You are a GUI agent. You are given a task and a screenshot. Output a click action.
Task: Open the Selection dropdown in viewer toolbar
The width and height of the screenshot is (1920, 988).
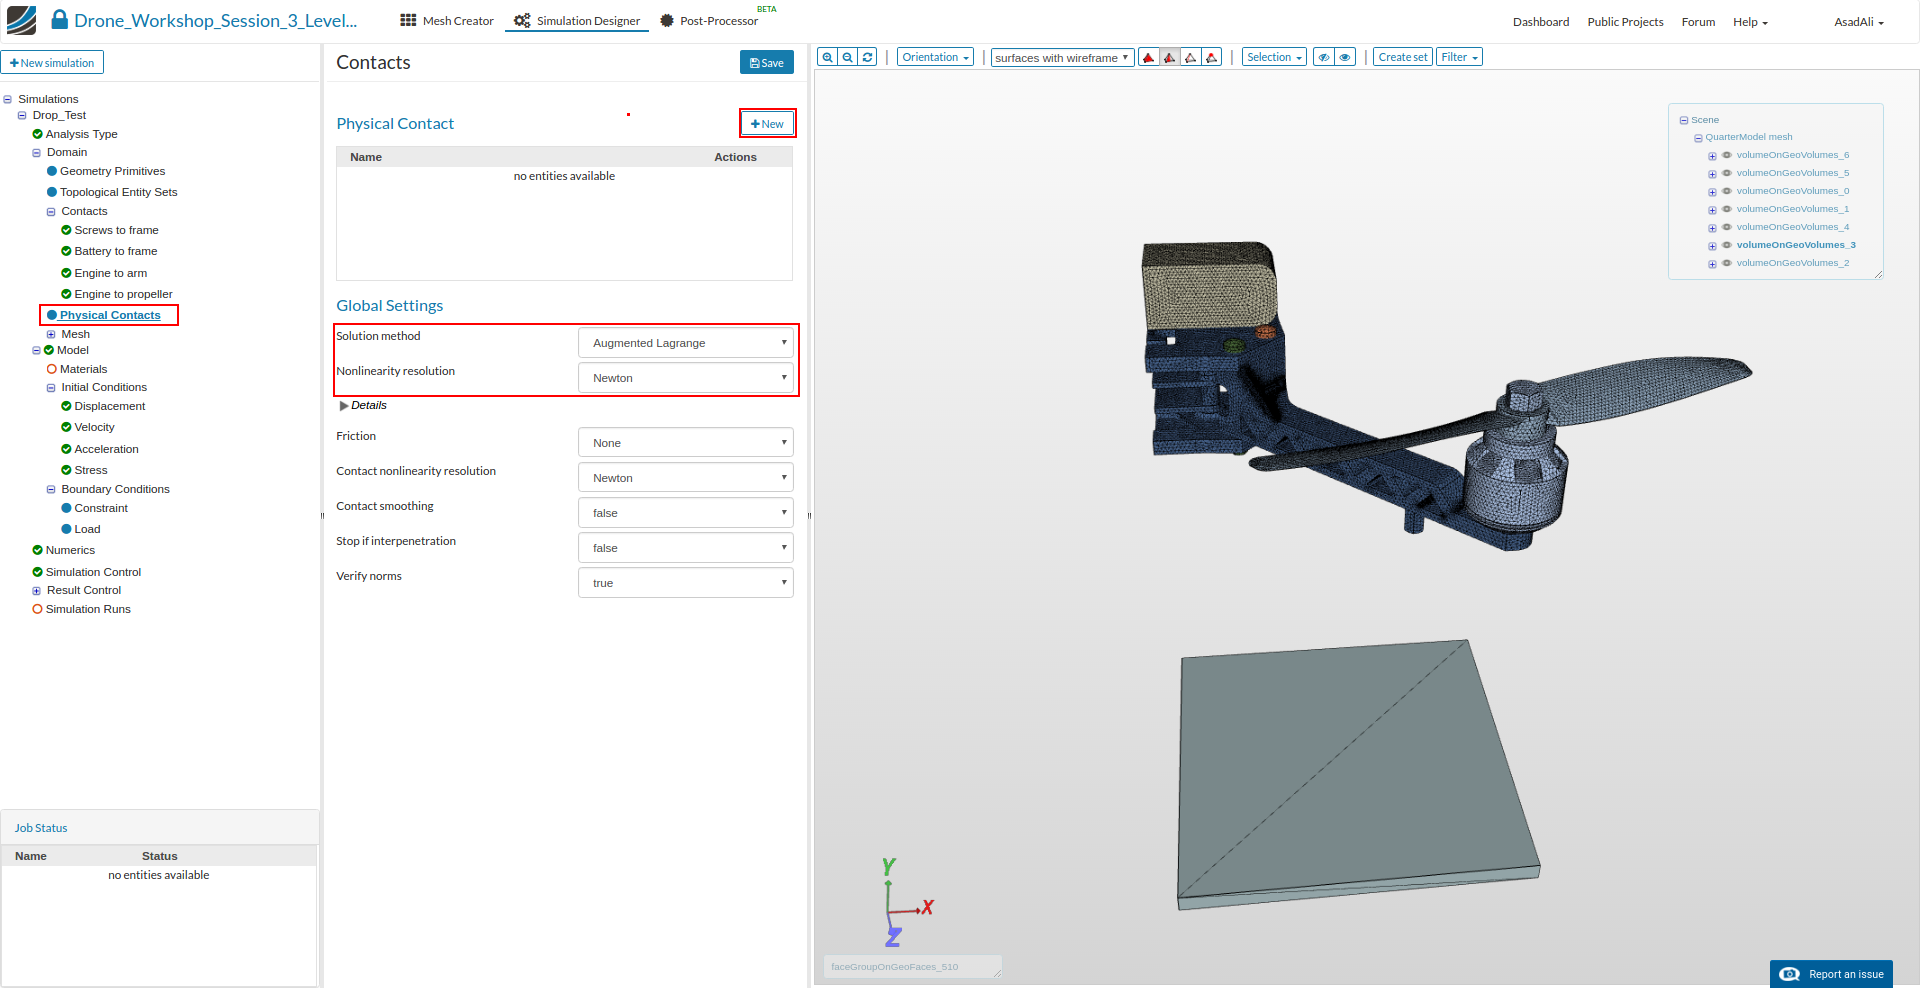tap(1274, 57)
